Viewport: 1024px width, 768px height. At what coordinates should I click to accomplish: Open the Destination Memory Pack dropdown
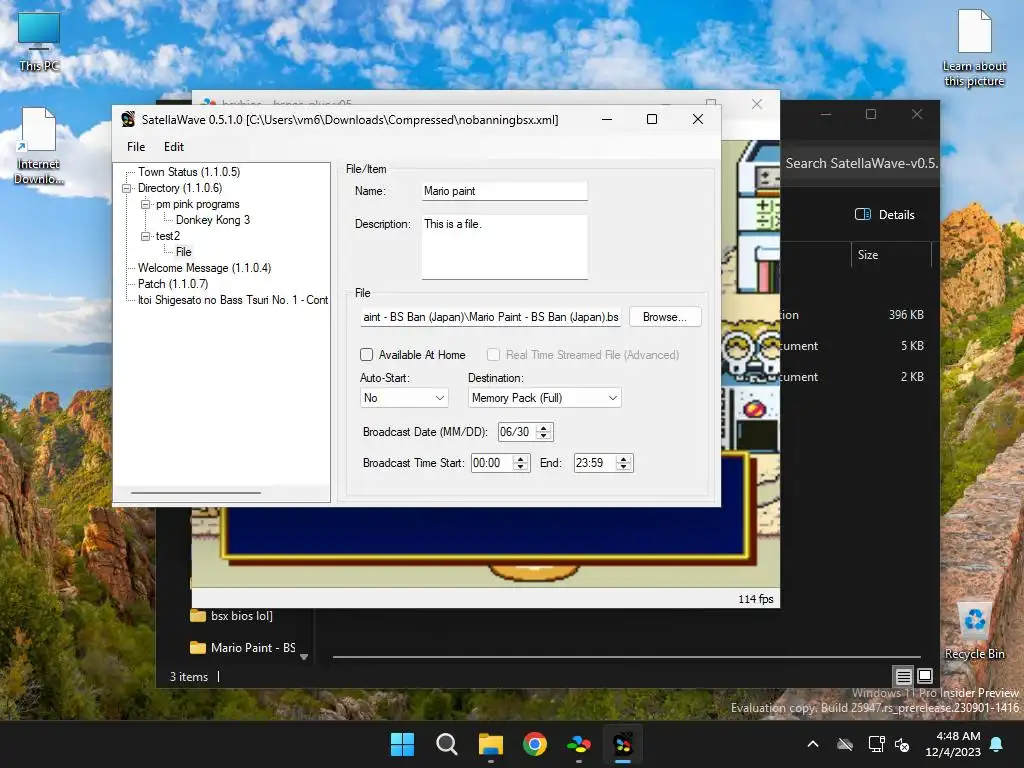(545, 398)
